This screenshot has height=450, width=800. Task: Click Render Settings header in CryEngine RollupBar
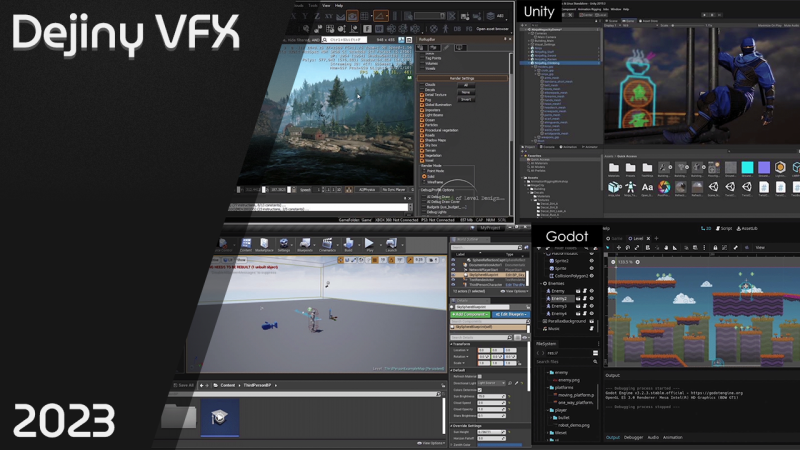coord(462,78)
